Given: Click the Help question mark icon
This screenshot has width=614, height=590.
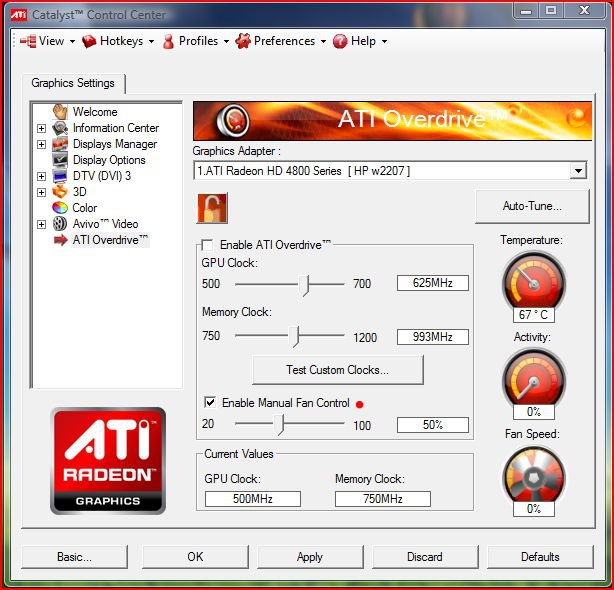Looking at the screenshot, I should 340,41.
